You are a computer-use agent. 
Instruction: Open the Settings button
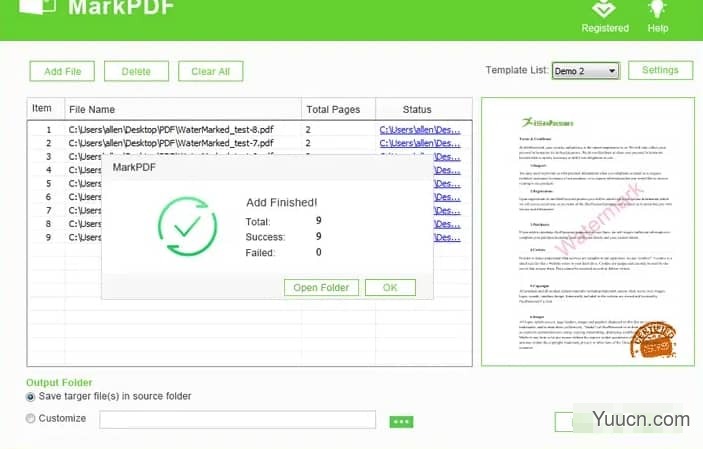[660, 70]
